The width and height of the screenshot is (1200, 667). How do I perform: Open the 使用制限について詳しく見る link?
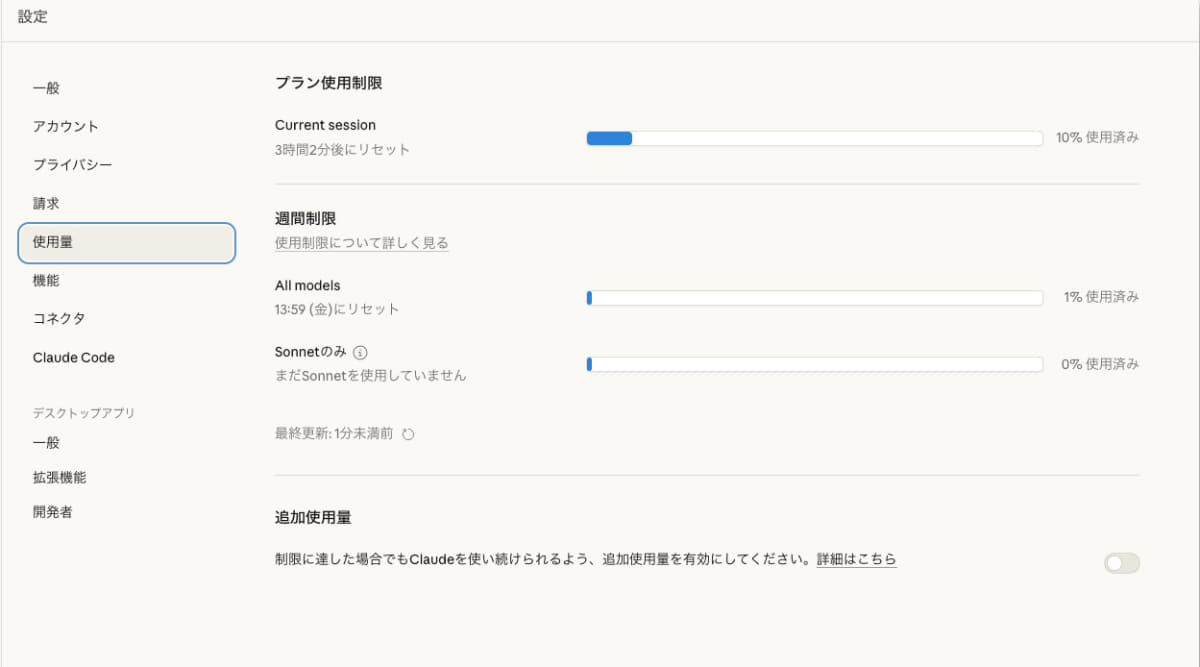361,243
